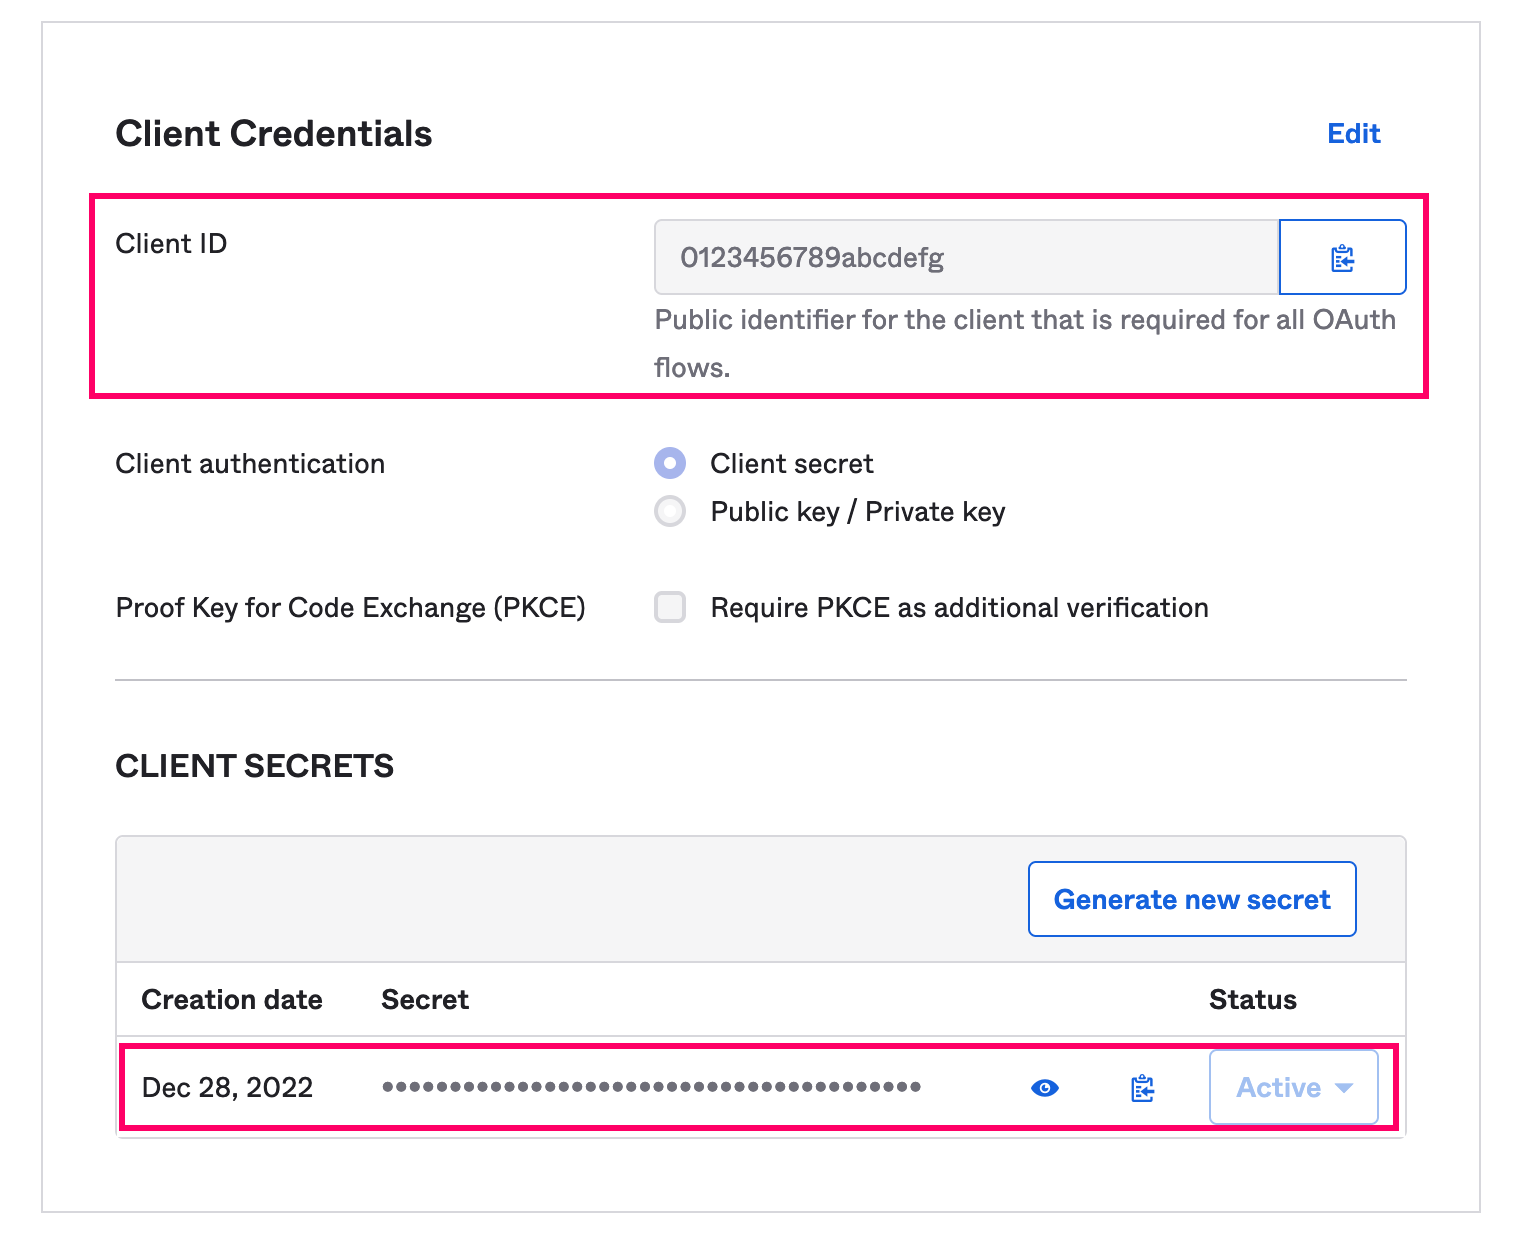Click the Secret column header

tap(425, 999)
